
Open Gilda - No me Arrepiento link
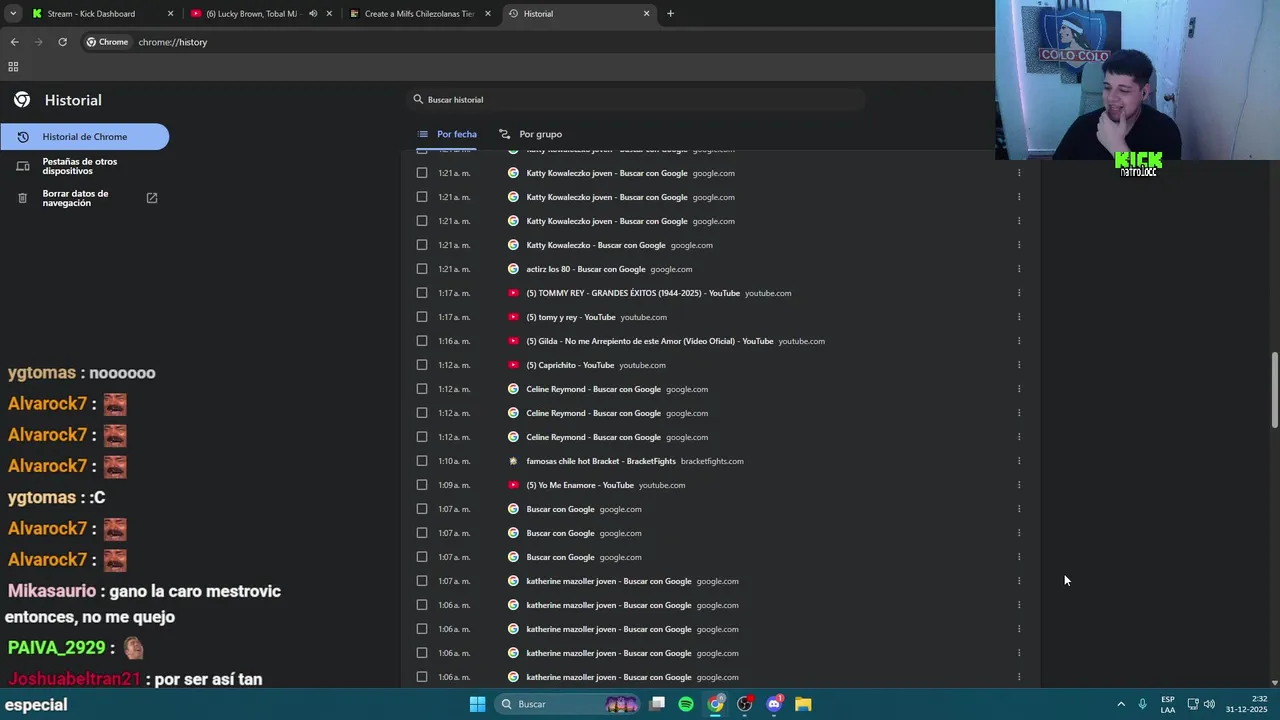click(650, 341)
